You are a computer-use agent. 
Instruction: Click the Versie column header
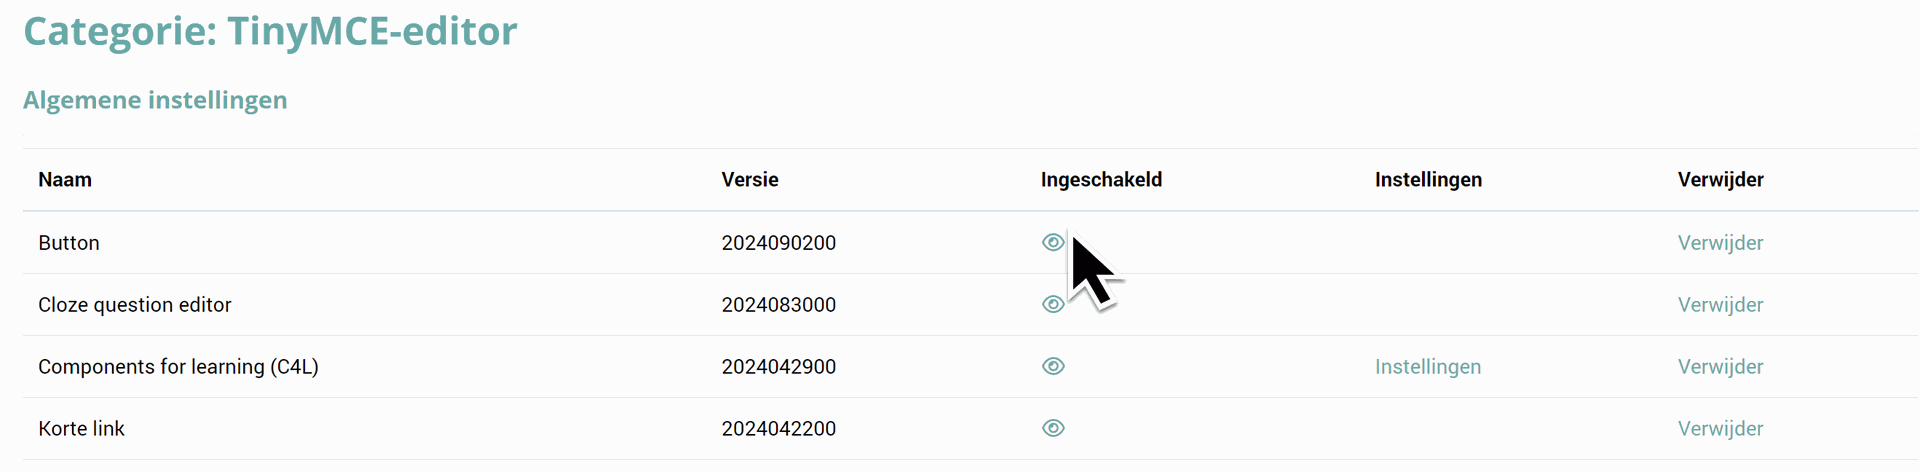(750, 180)
